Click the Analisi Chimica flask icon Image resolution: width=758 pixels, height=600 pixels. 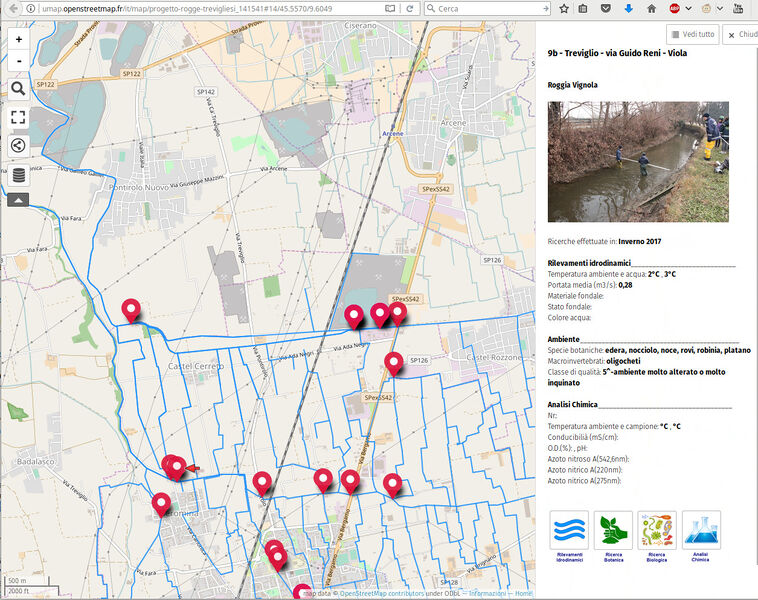click(701, 530)
